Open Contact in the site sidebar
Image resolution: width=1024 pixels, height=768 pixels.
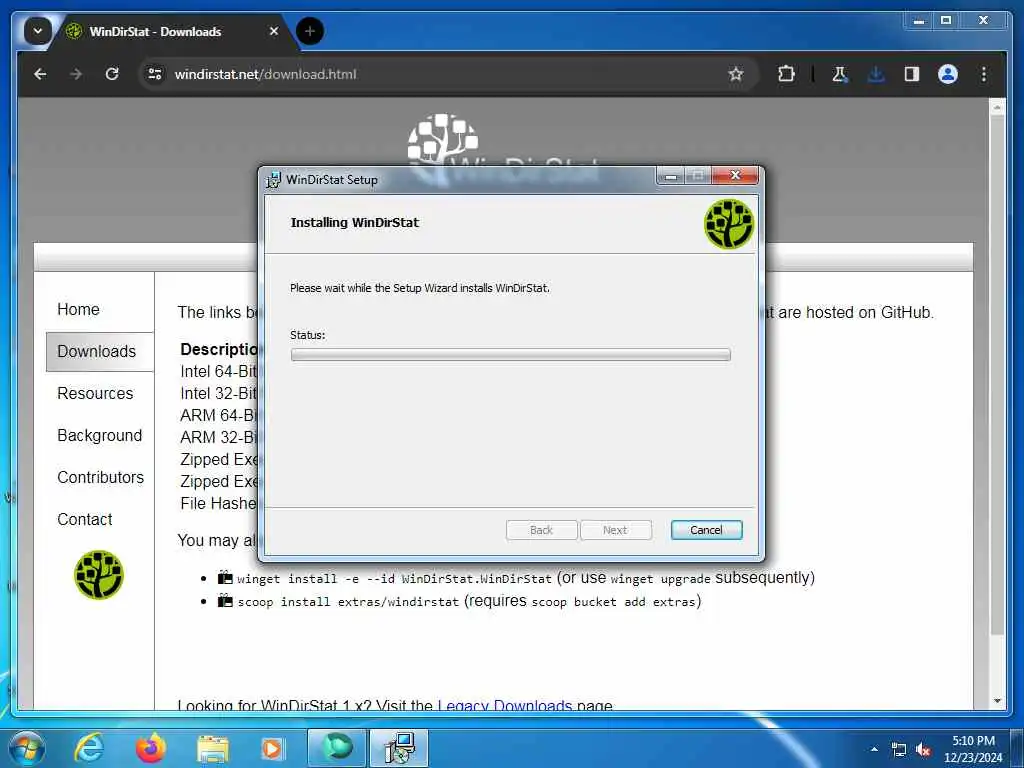[x=85, y=519]
